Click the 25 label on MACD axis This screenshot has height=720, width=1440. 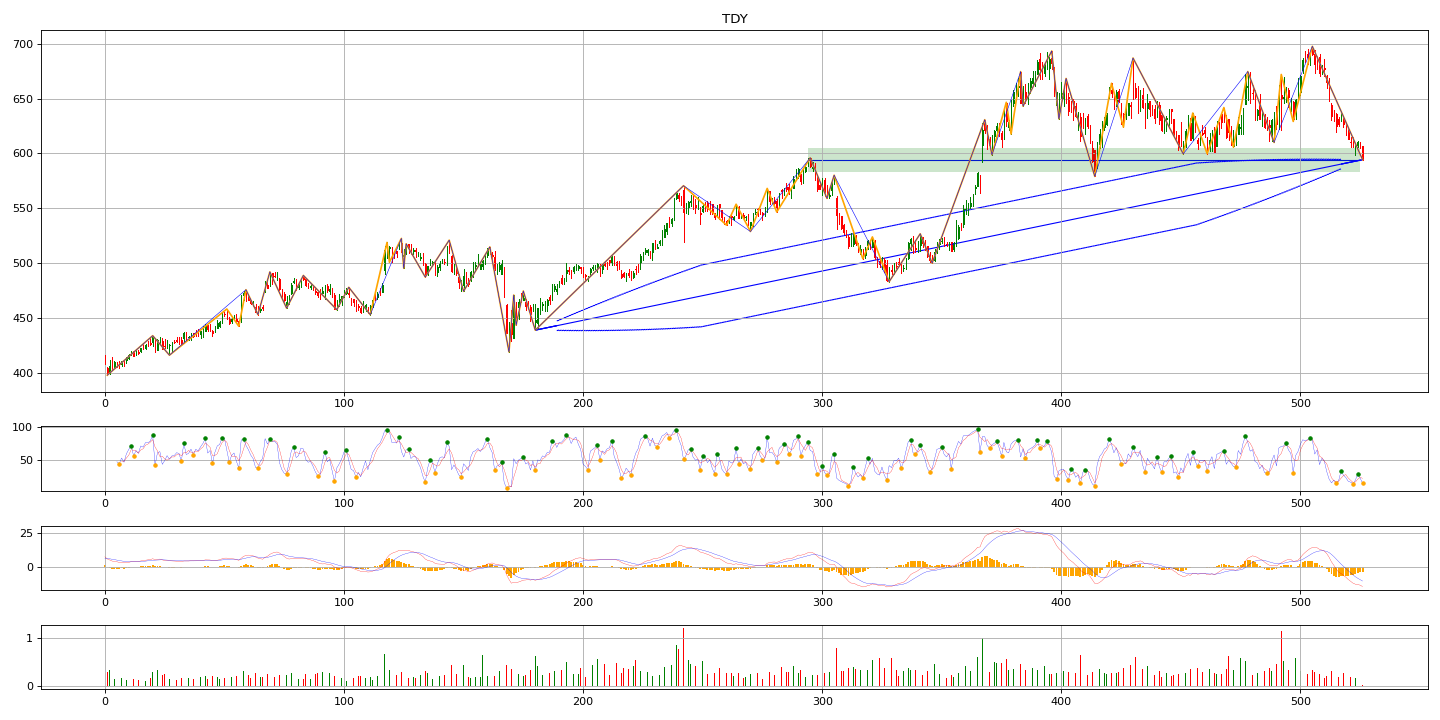coord(27,533)
